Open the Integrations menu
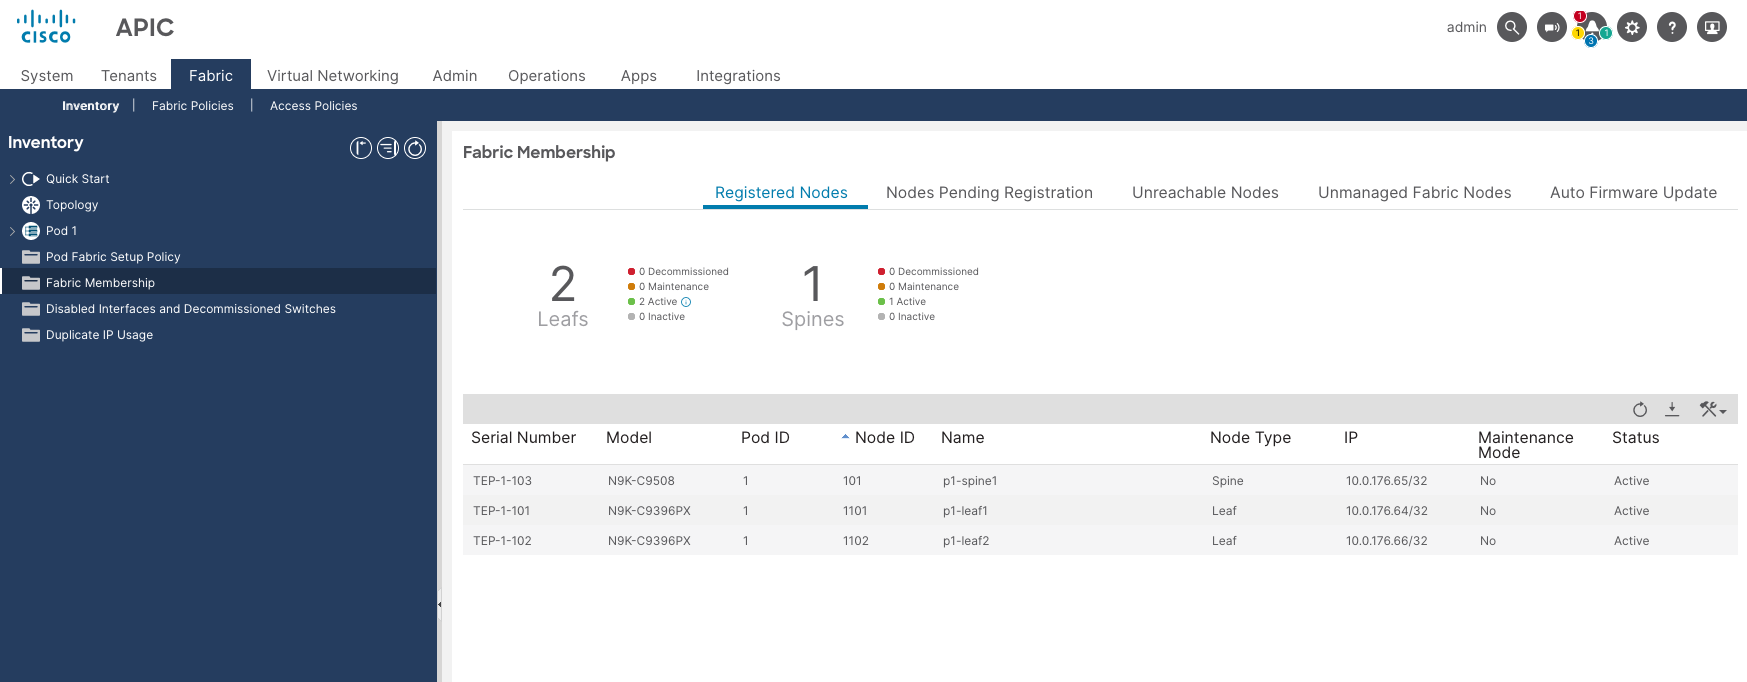 pyautogui.click(x=738, y=76)
